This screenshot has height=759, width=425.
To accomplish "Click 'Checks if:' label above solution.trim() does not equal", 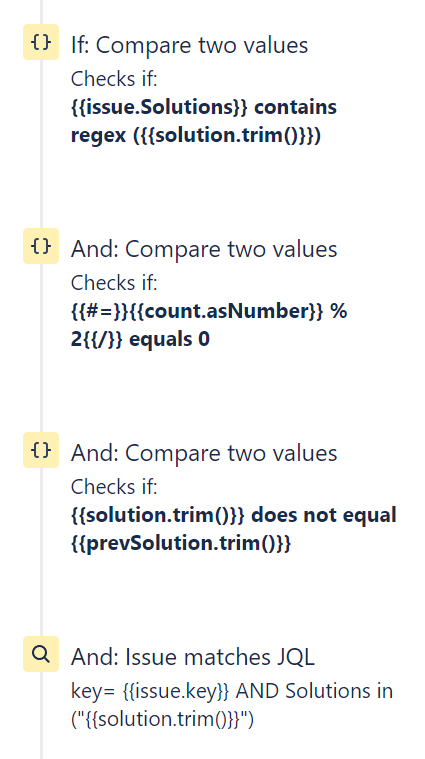I will [x=114, y=486].
